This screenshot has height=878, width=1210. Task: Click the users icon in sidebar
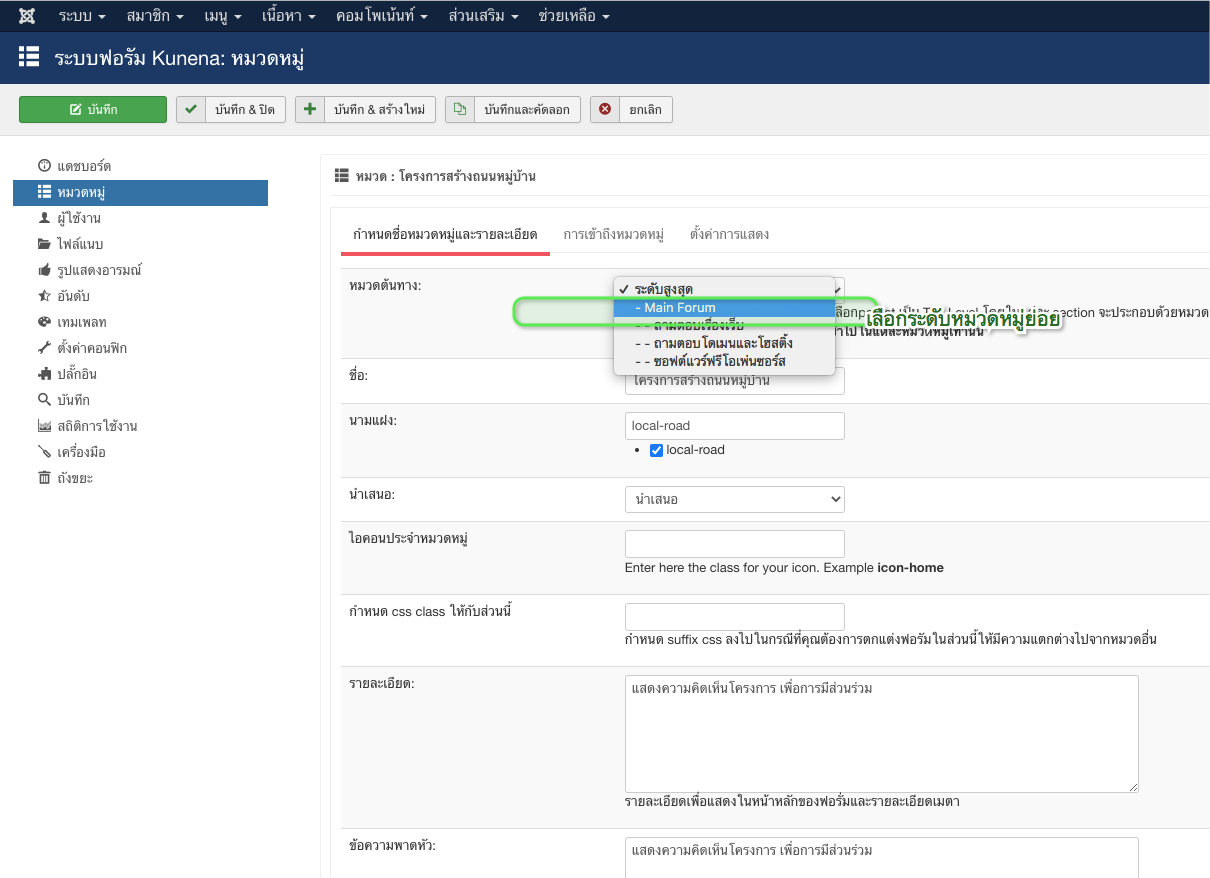(x=44, y=218)
